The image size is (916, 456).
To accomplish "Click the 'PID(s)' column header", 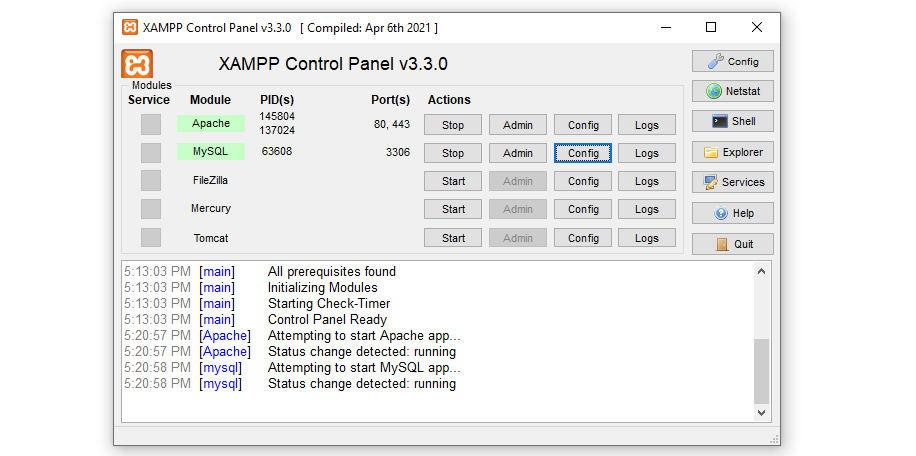I will pyautogui.click(x=277, y=100).
